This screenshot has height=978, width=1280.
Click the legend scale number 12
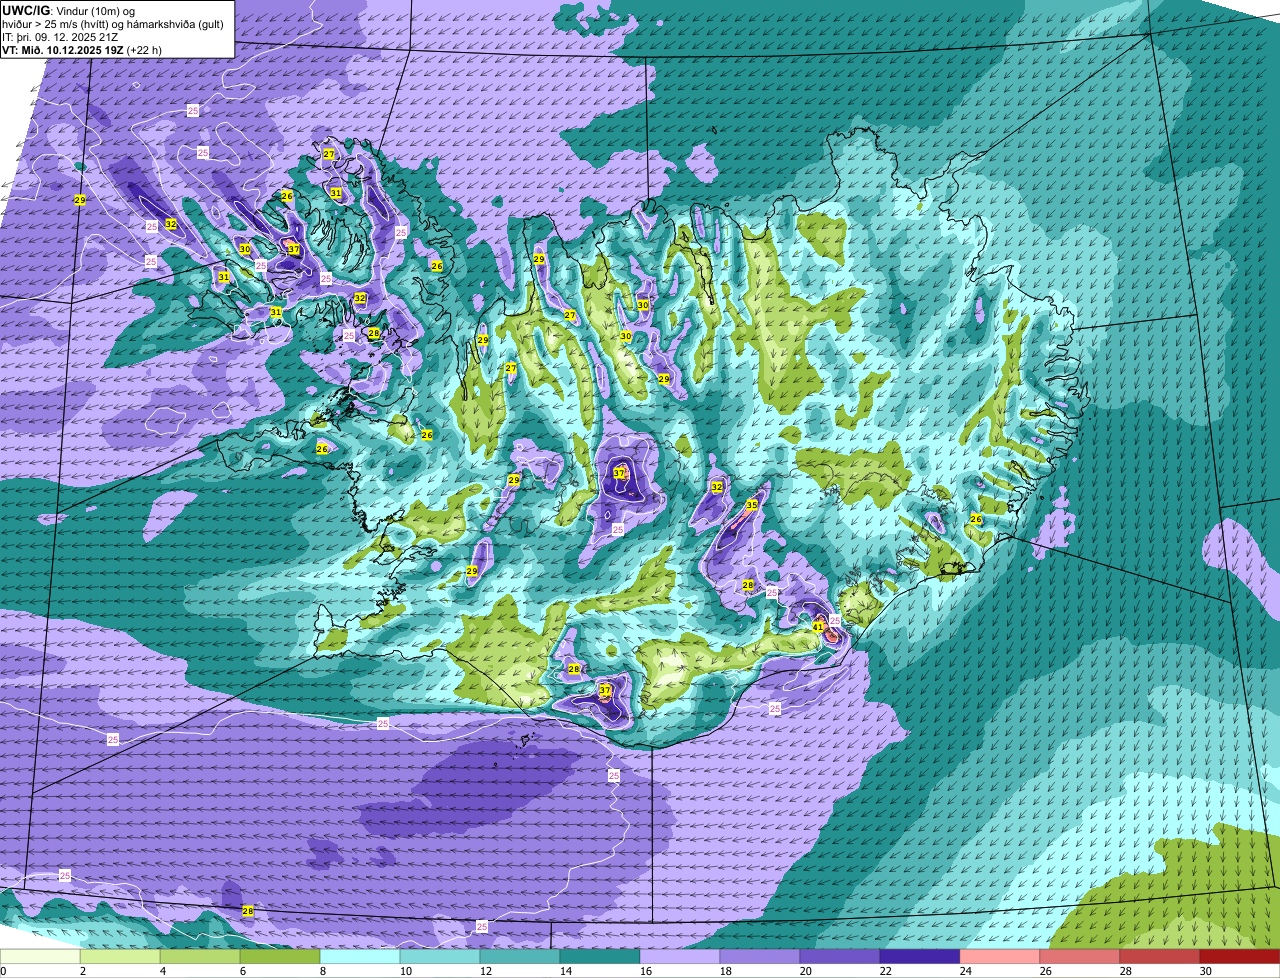(486, 971)
